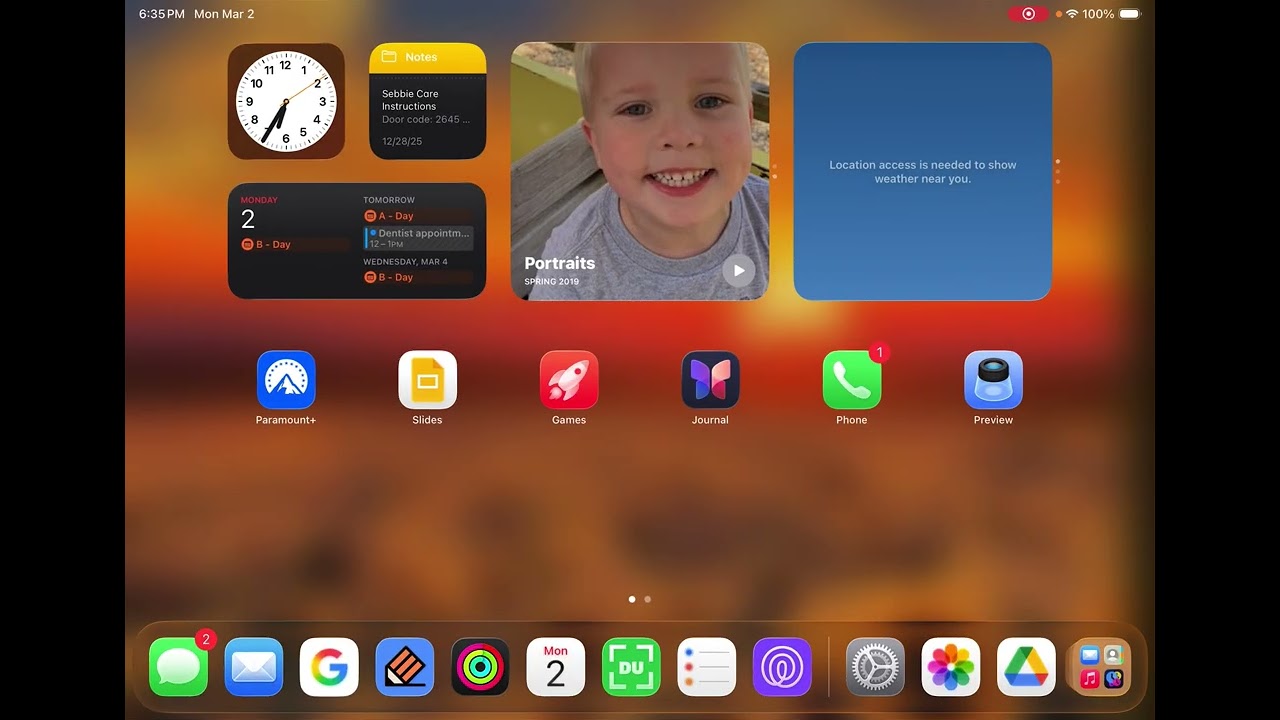Open Mail in the dock

pos(254,667)
